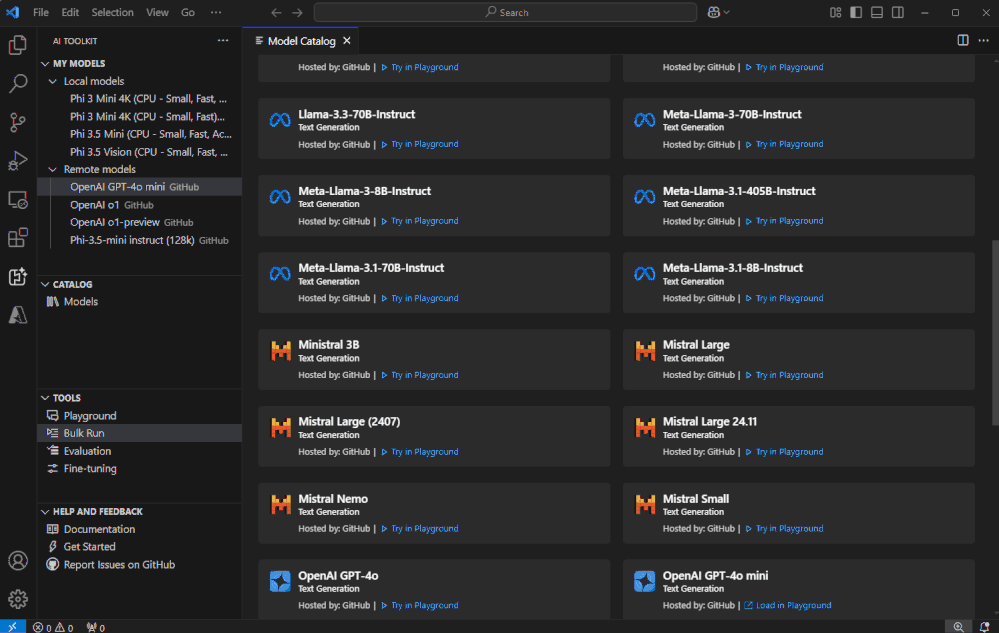Collapse the Local models tree node
999x633 pixels.
(53, 82)
